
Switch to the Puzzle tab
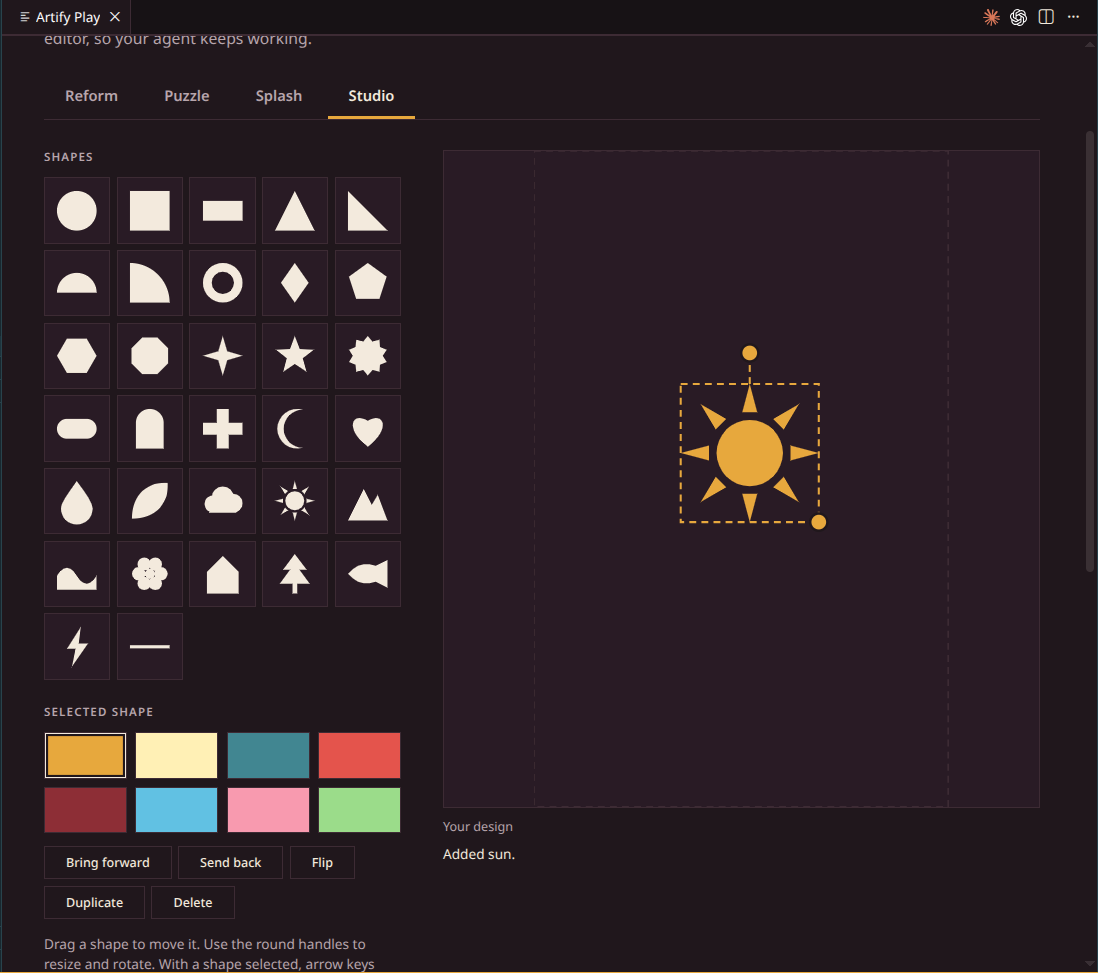point(187,96)
